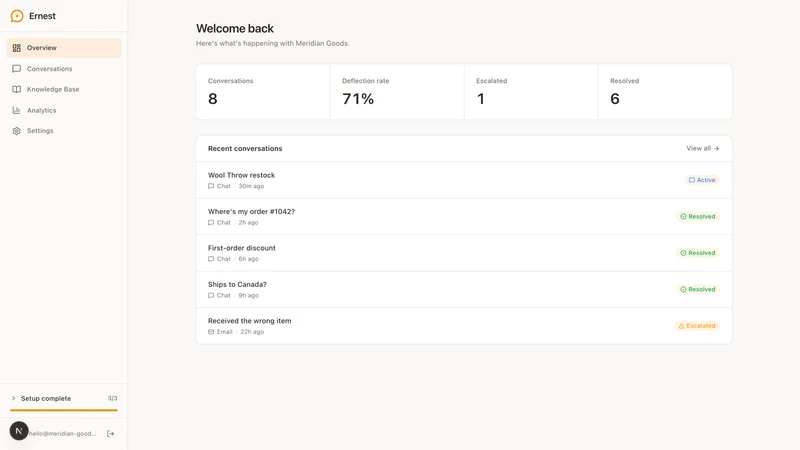Viewport: 800px width, 450px height.
Task: Click the Knowledge Base book icon
Action: (x=16, y=89)
